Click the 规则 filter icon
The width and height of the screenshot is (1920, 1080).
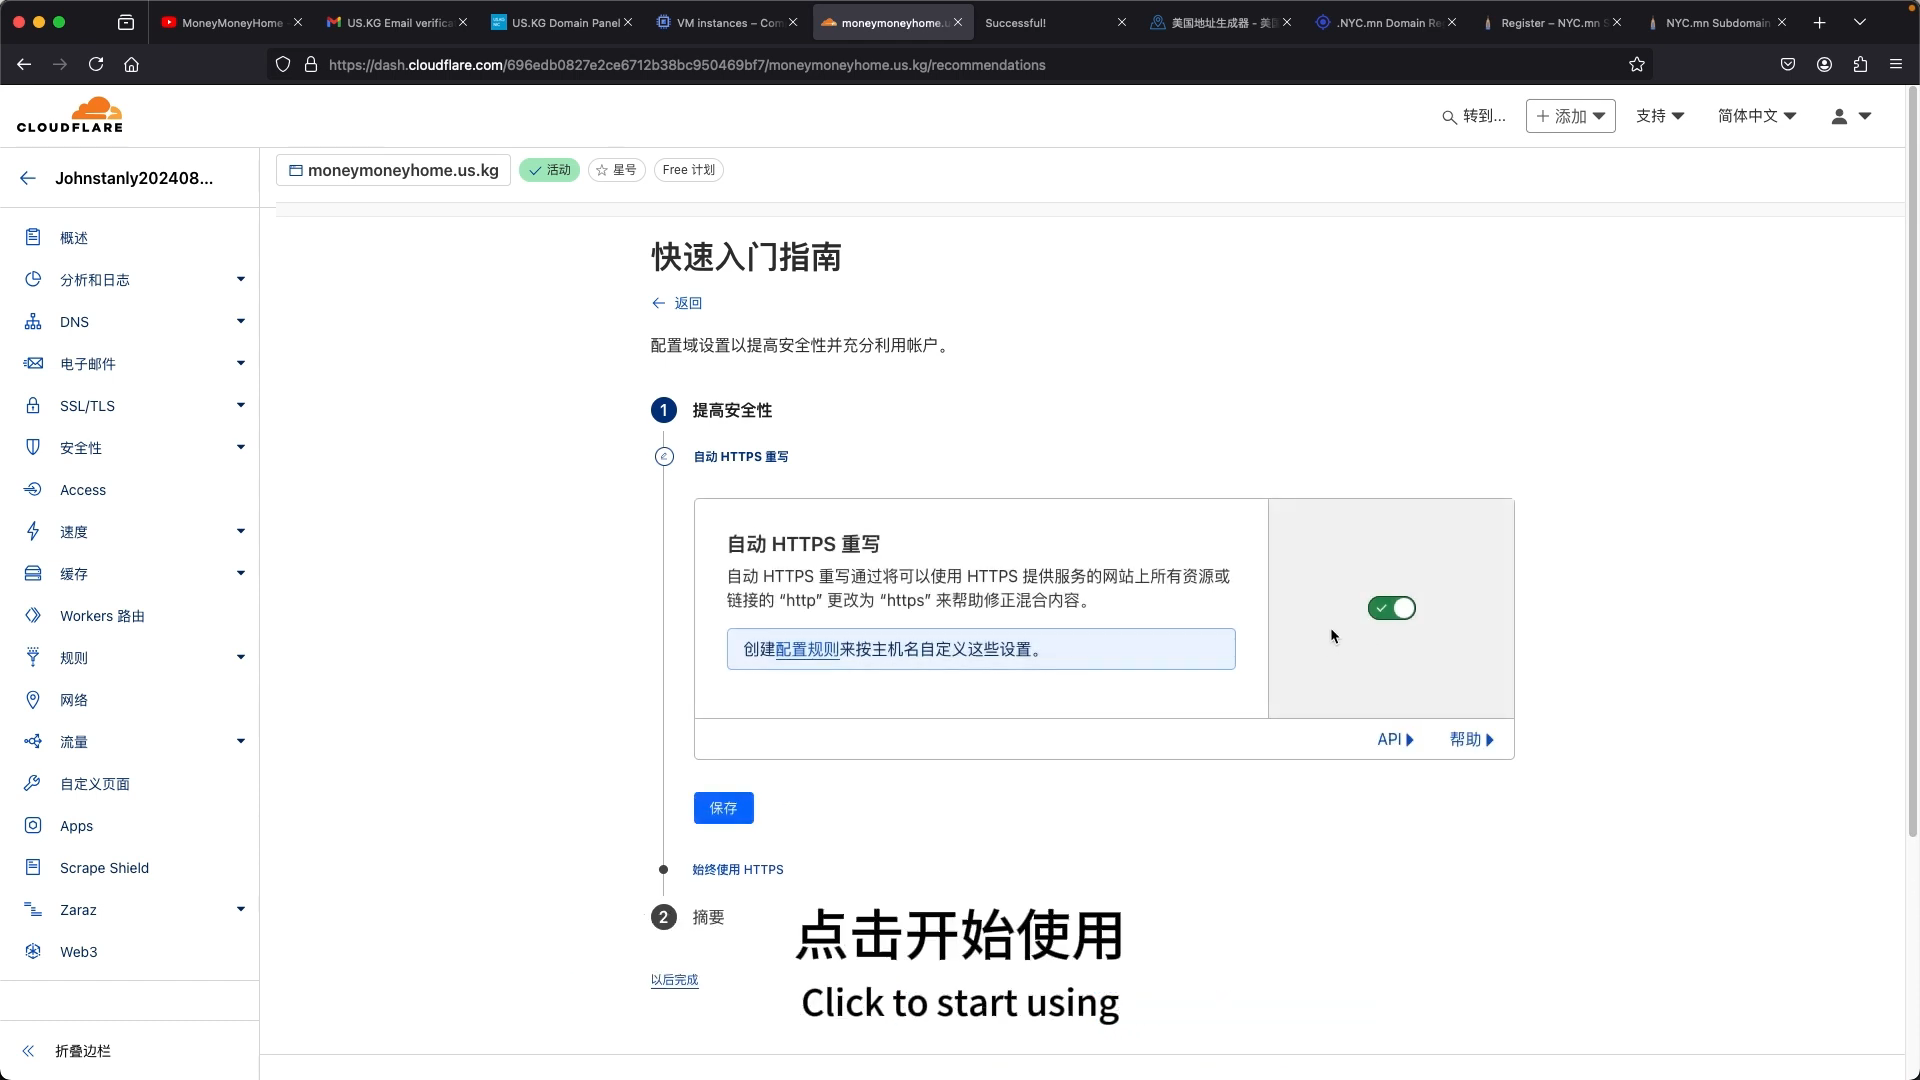[33, 657]
